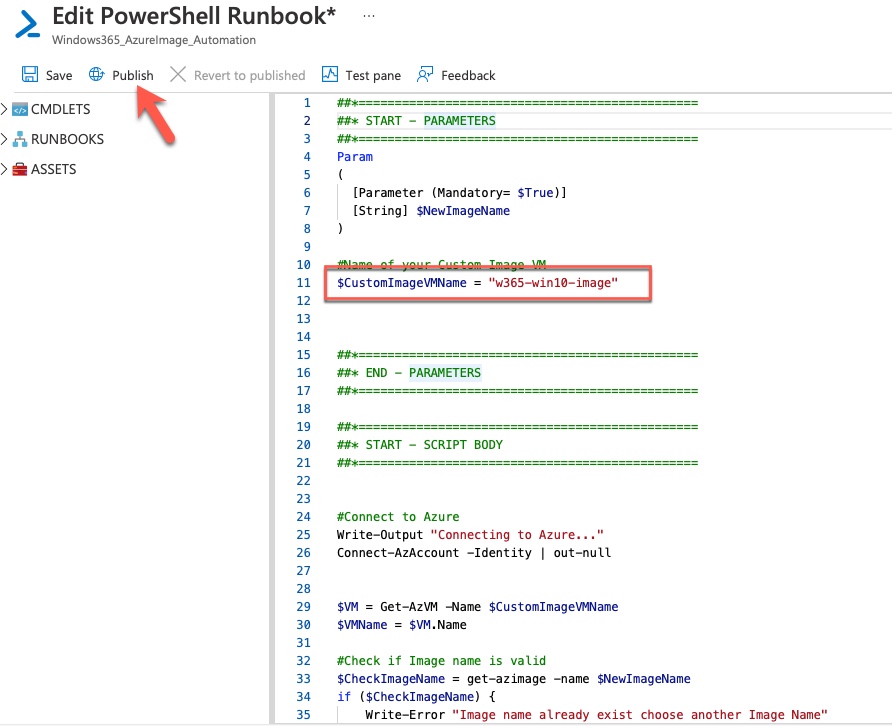Open the more options ellipsis menu
The height and width of the screenshot is (726, 892).
(x=369, y=16)
